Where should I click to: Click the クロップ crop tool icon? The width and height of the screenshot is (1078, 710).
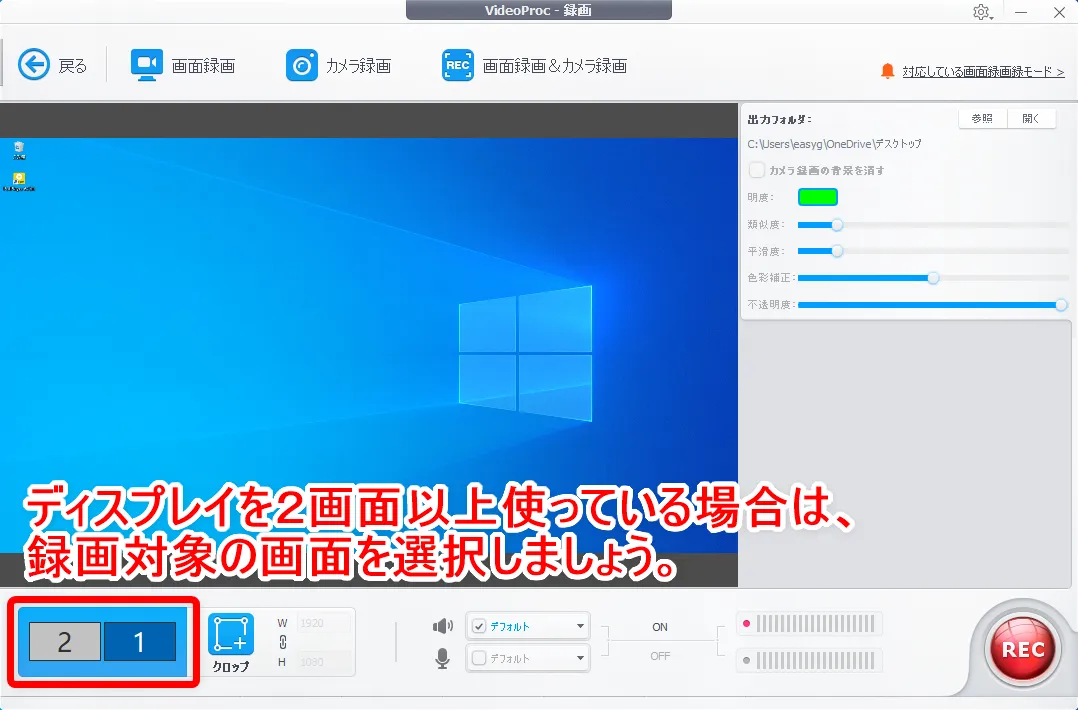click(231, 634)
